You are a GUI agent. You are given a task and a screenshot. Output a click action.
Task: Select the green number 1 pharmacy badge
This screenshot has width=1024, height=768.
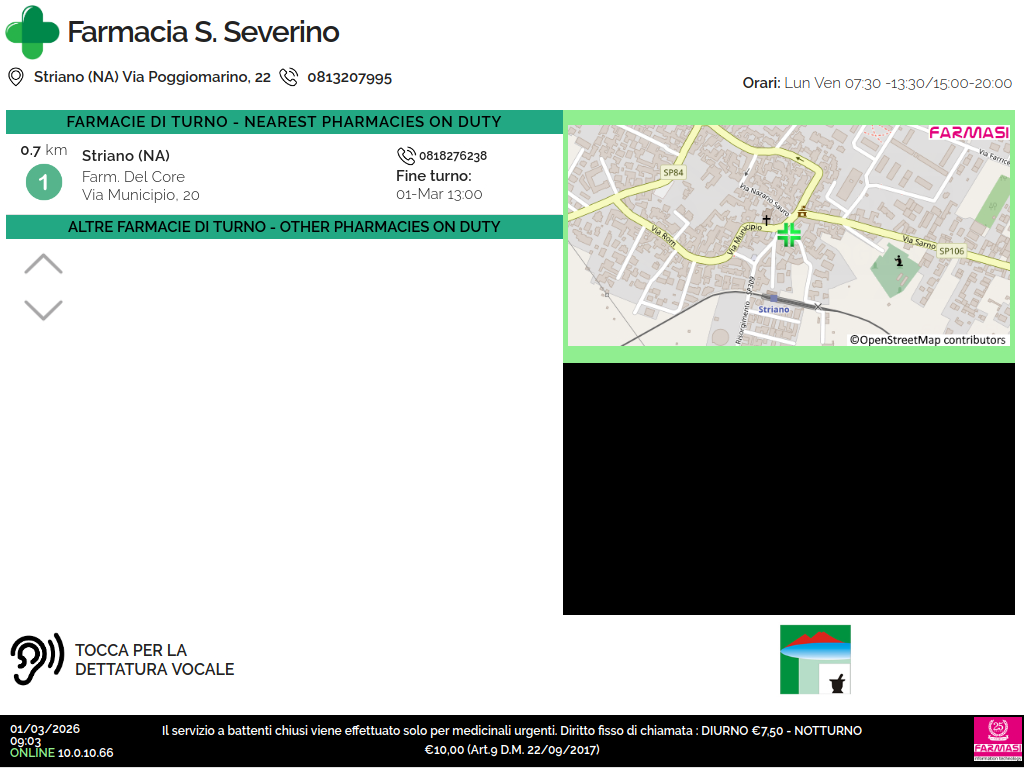(x=43, y=182)
